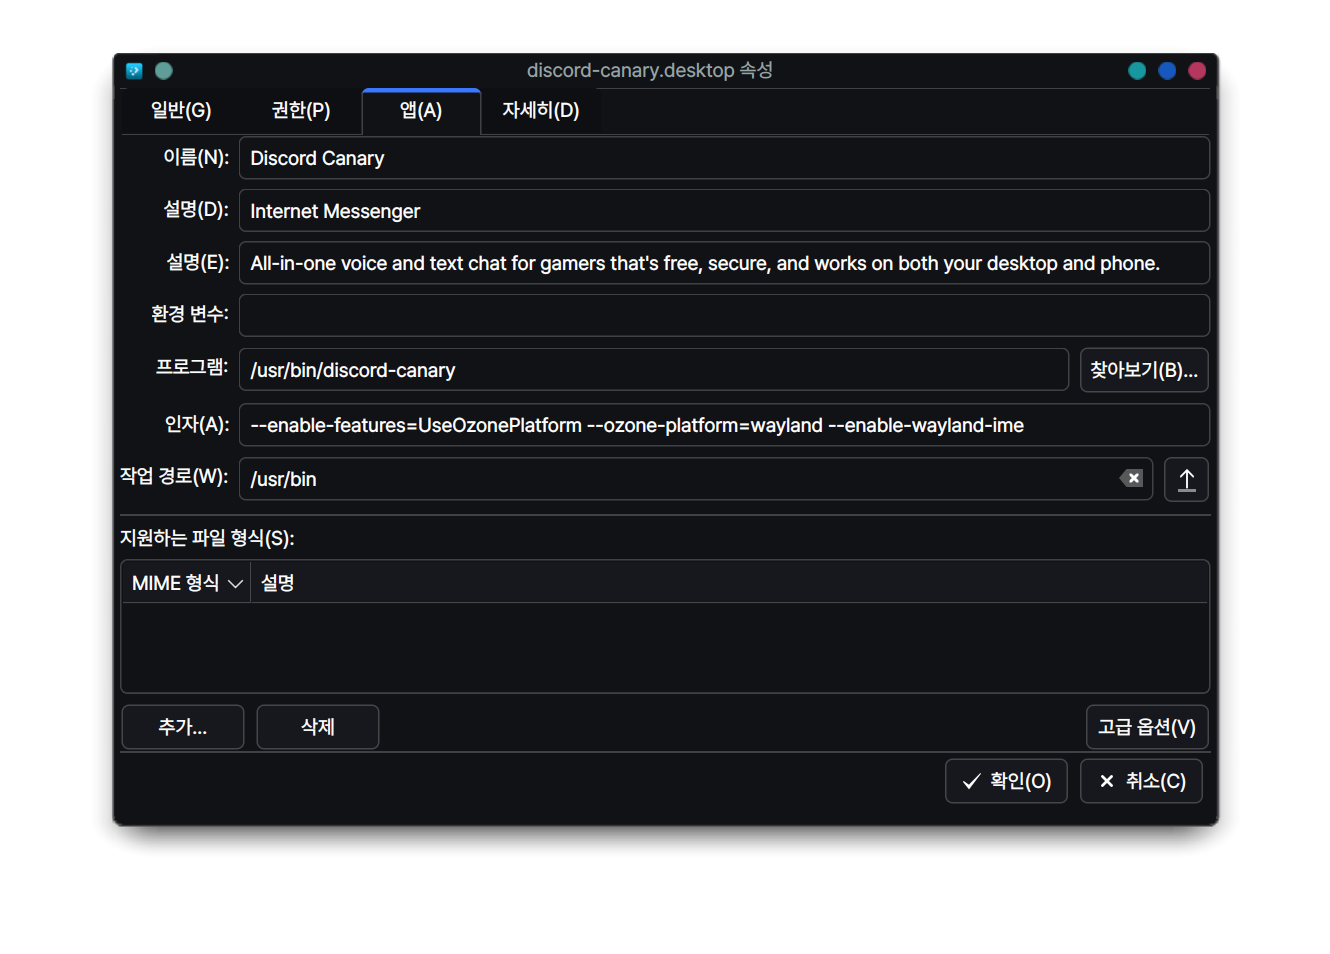This screenshot has width=1330, height=954.
Task: Click the empty environment variables field
Action: 724,315
